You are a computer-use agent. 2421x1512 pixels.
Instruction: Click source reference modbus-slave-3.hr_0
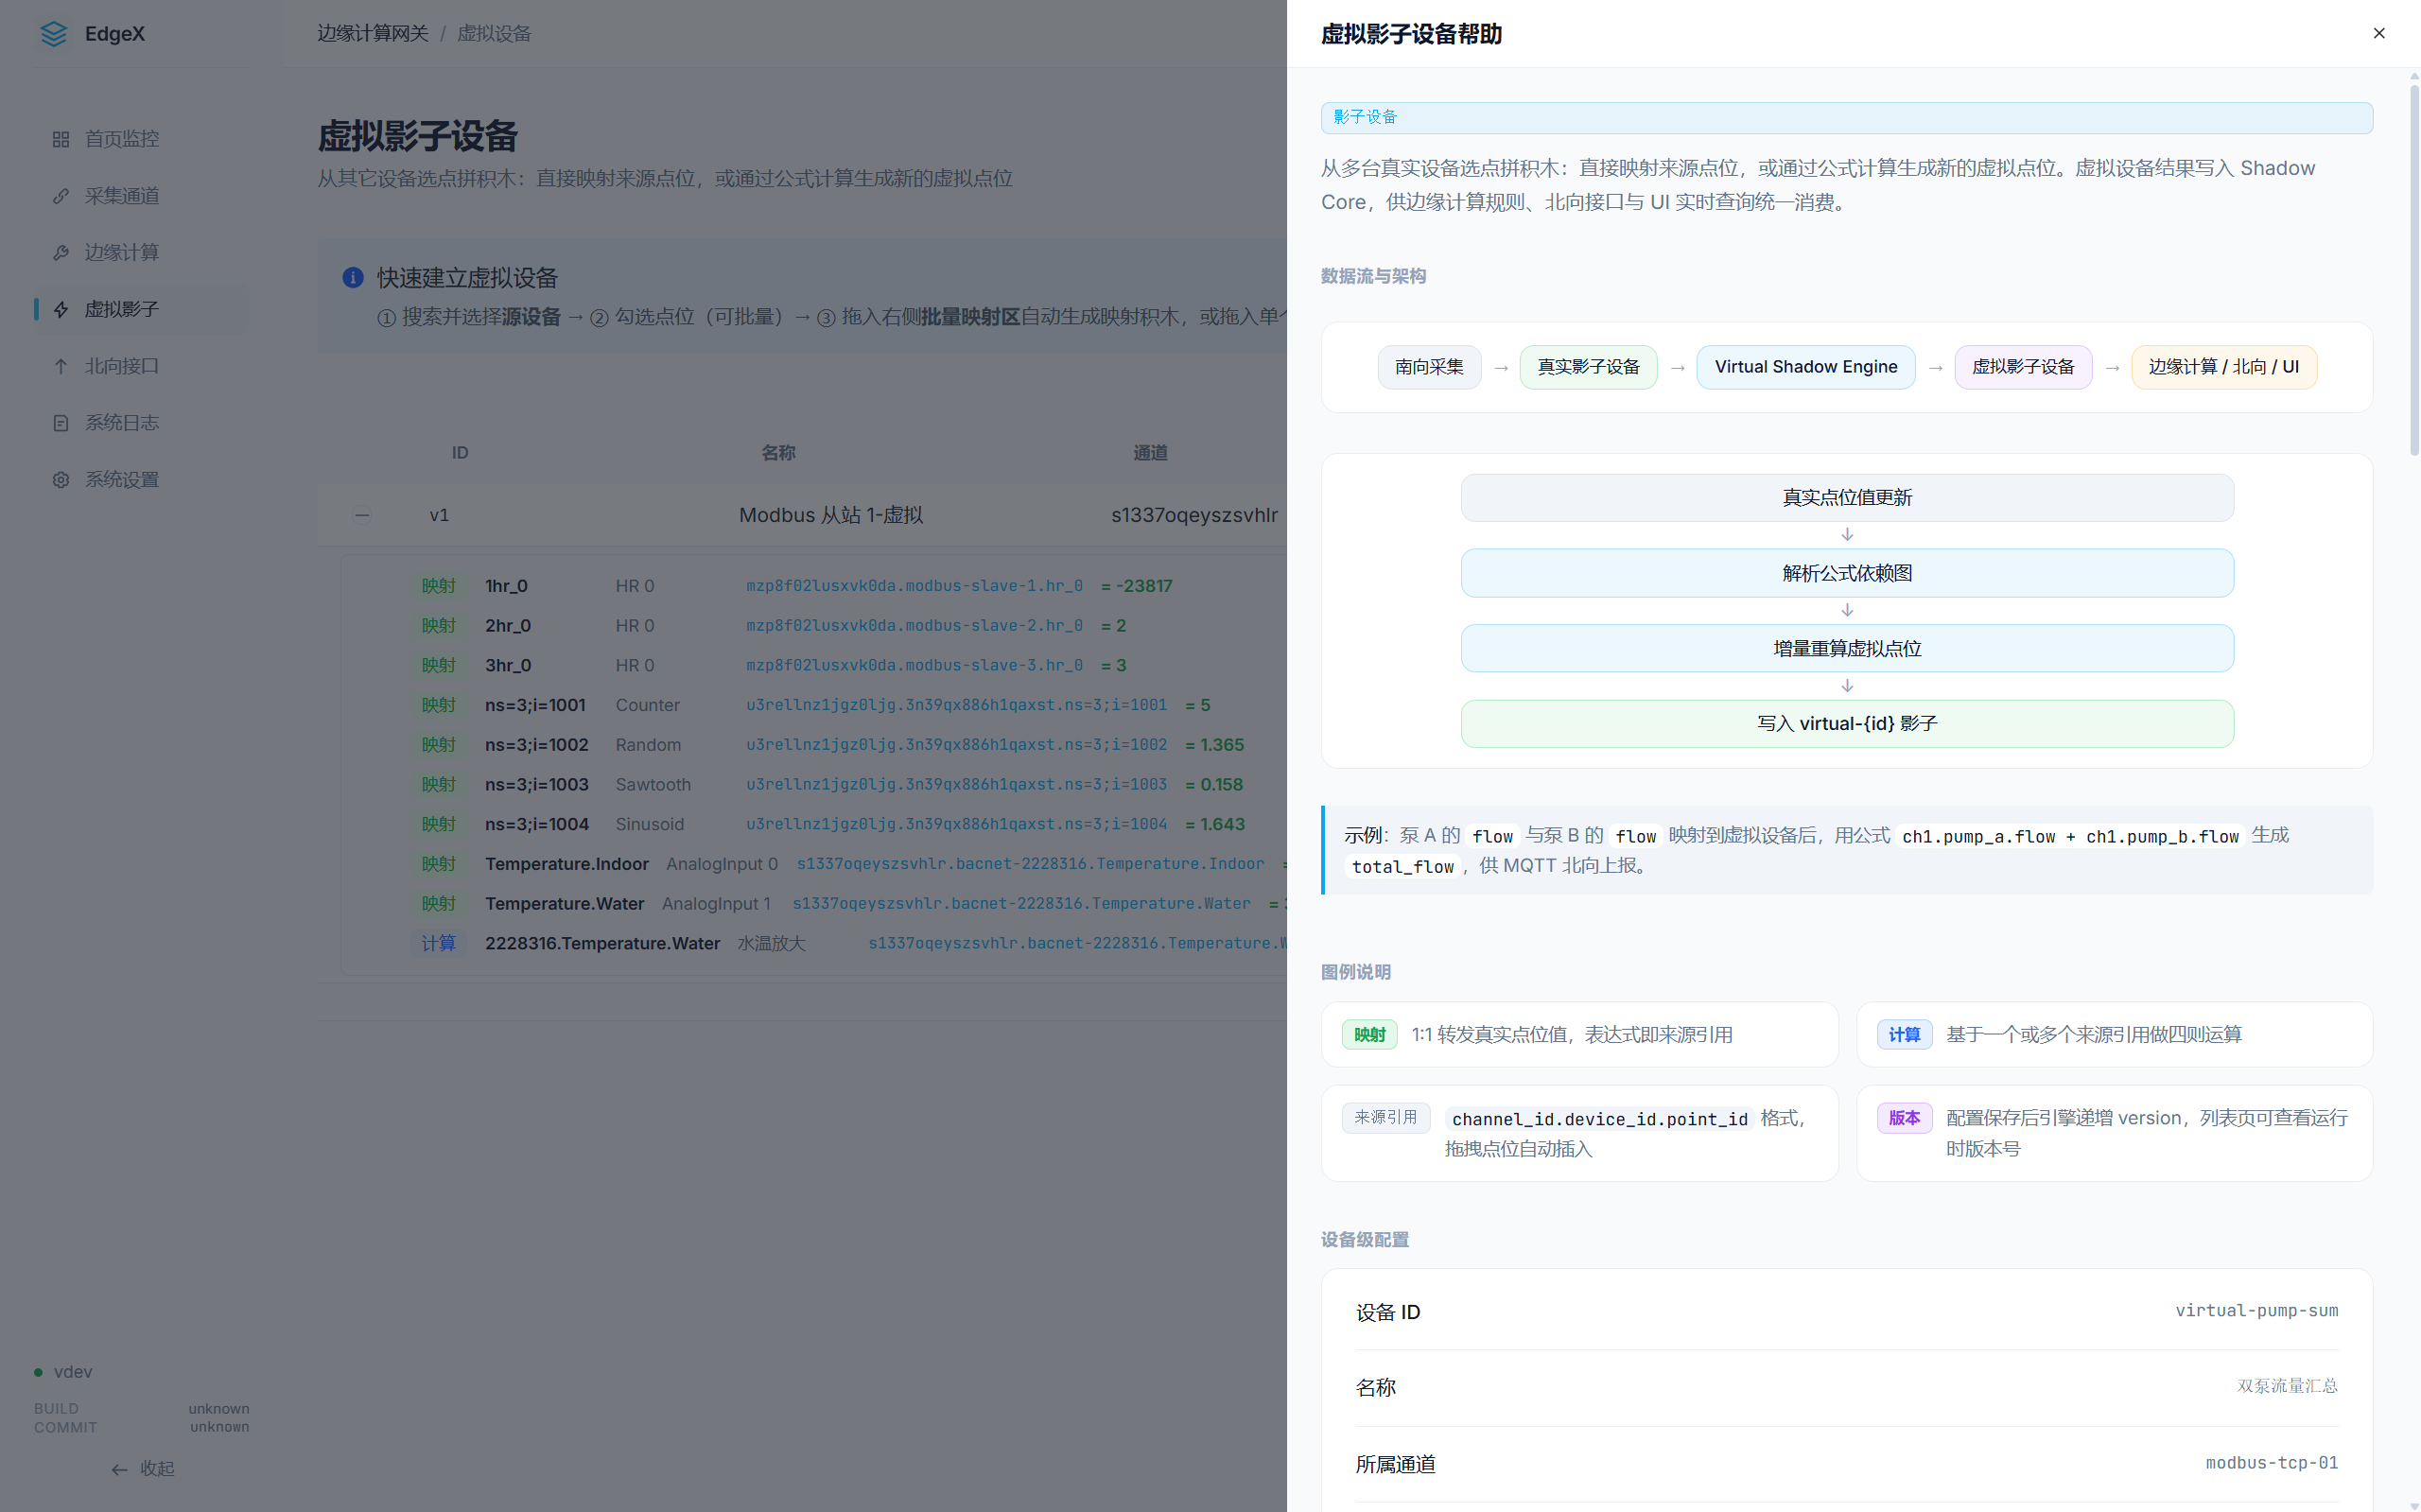(x=914, y=666)
